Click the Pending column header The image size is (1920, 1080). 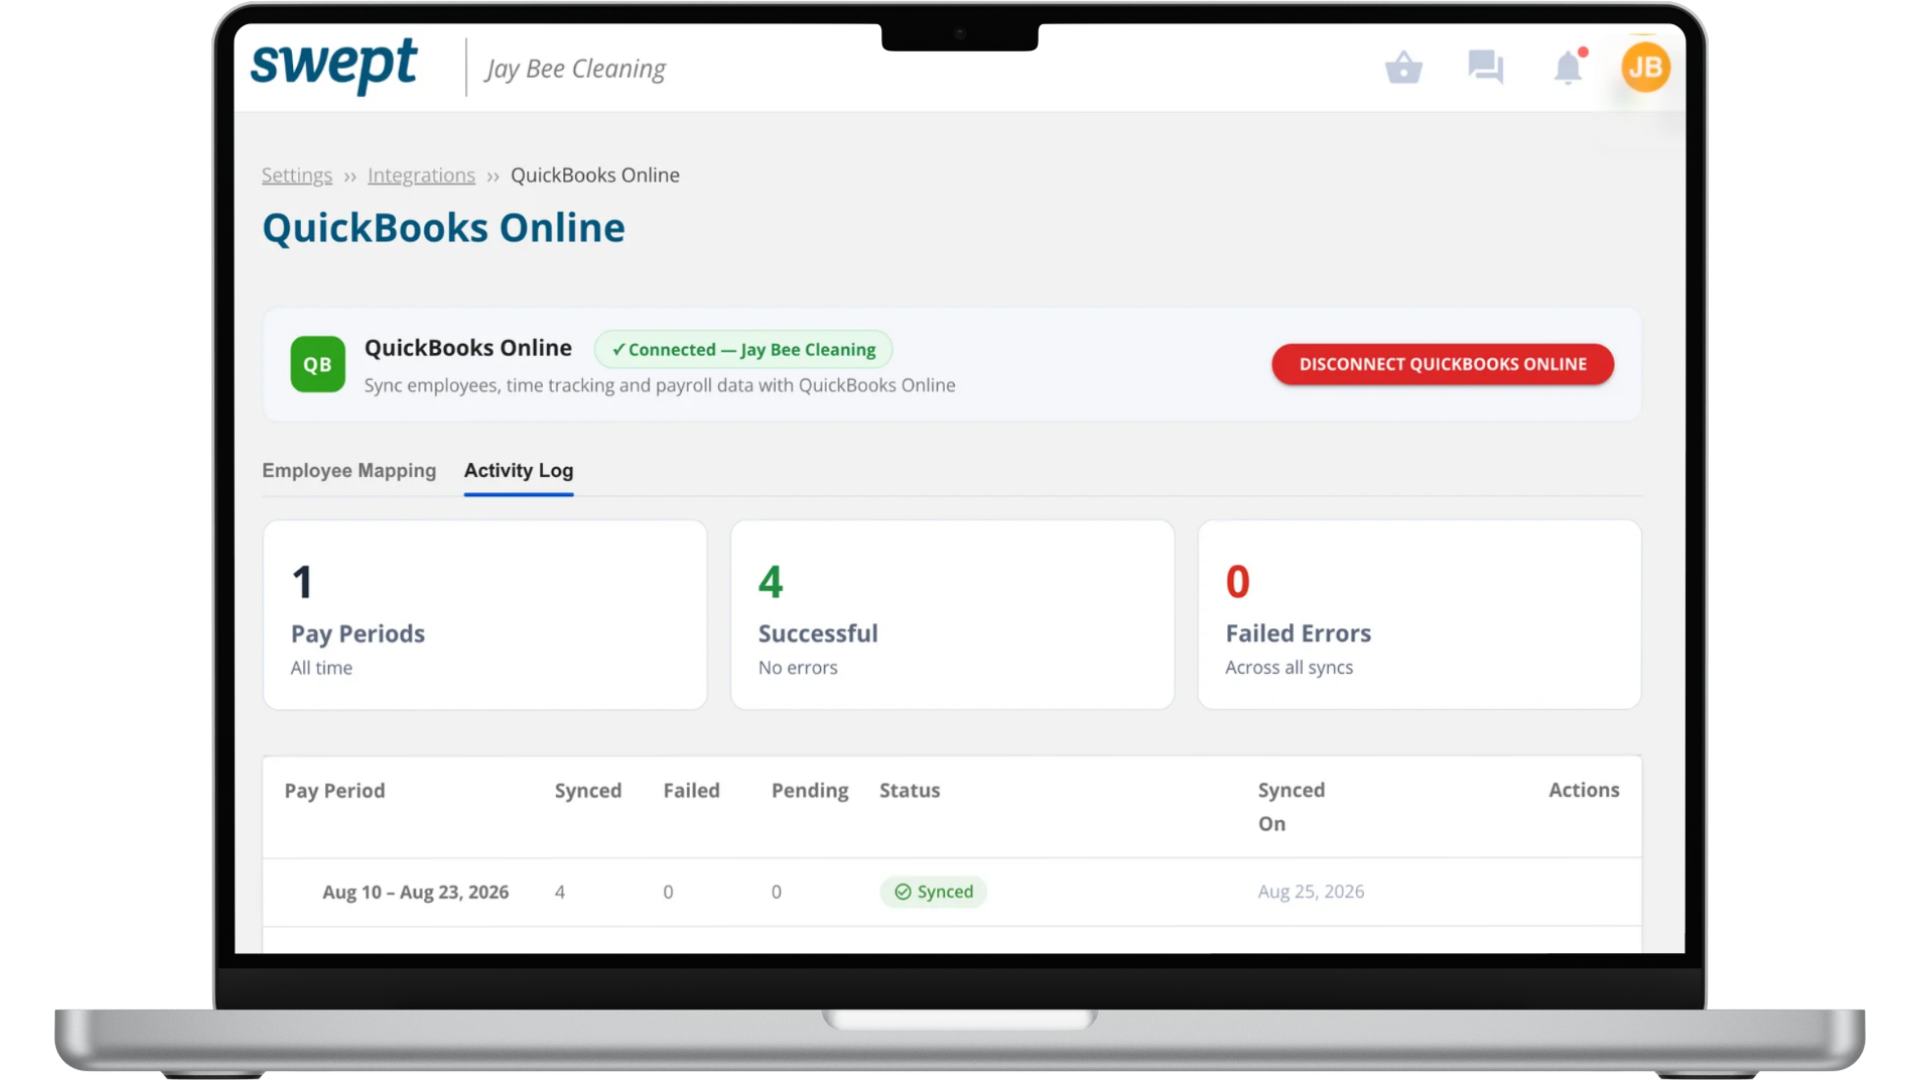pos(809,790)
